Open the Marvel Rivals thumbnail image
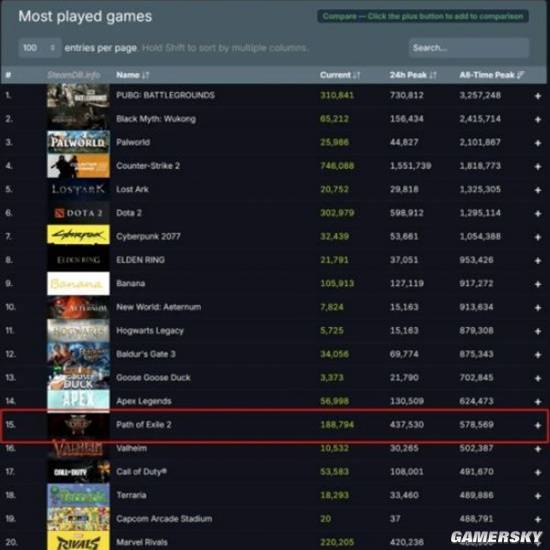Viewport: 550px width, 550px height. [x=78, y=541]
